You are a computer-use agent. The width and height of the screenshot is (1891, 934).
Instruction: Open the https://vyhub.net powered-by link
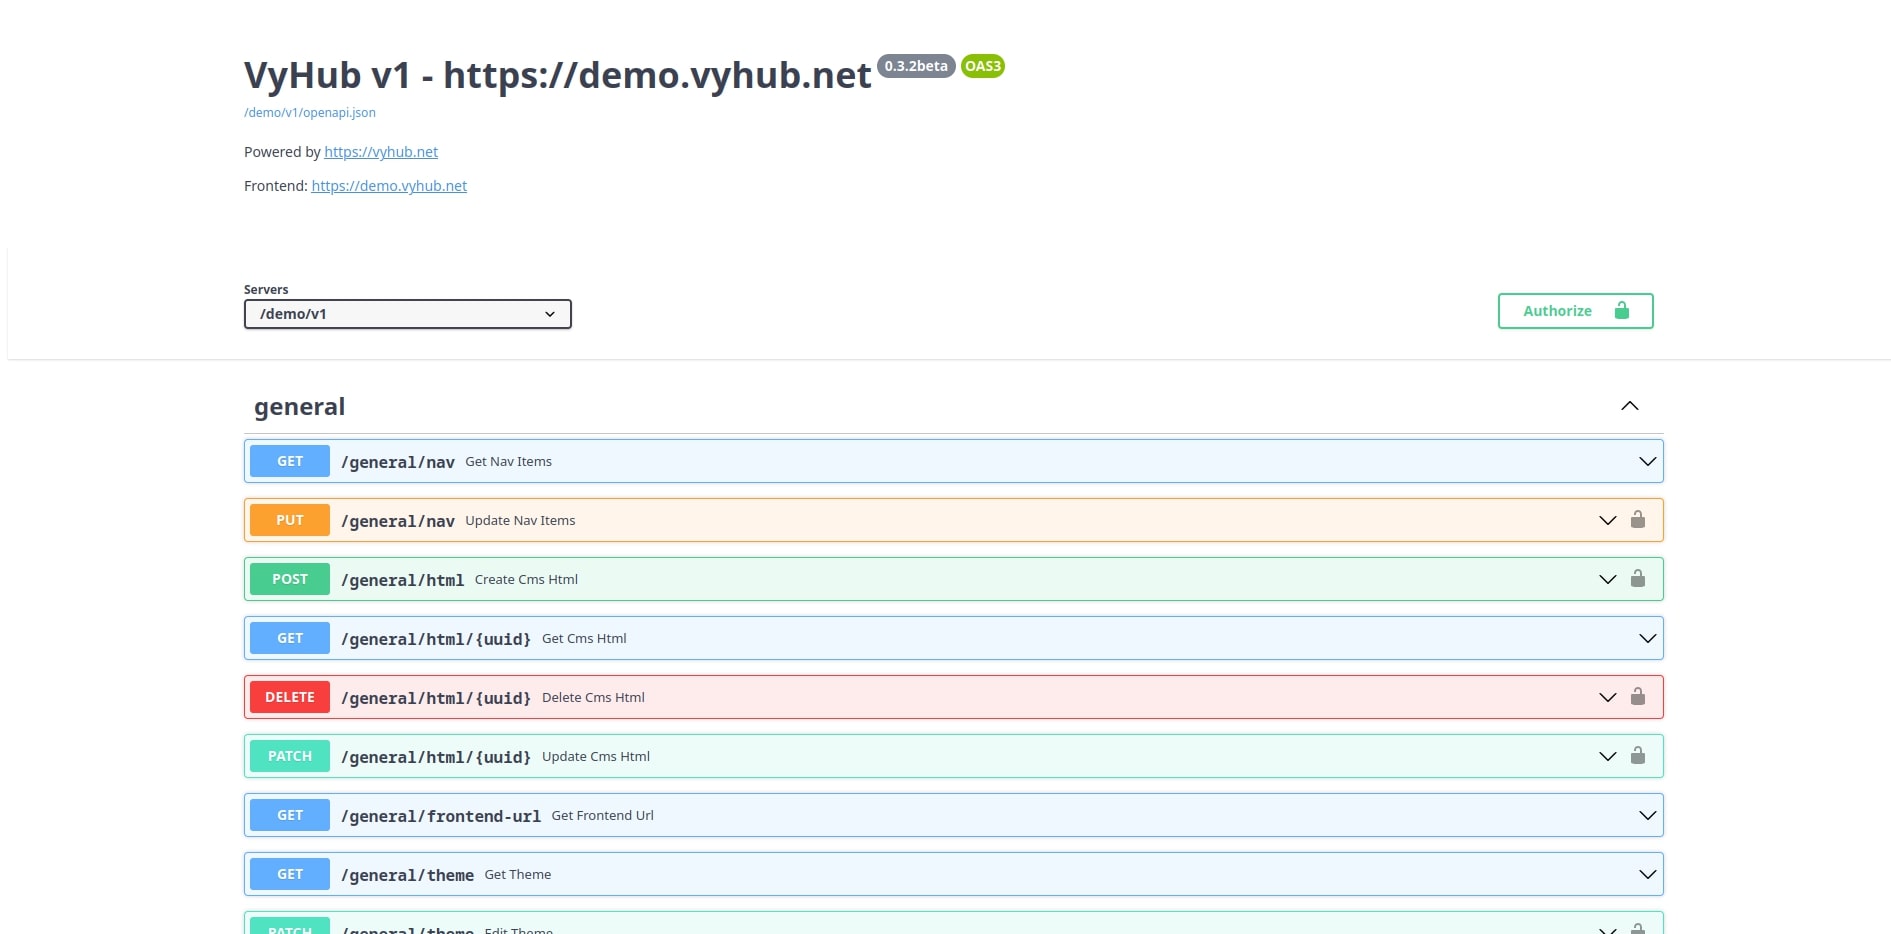pos(380,152)
